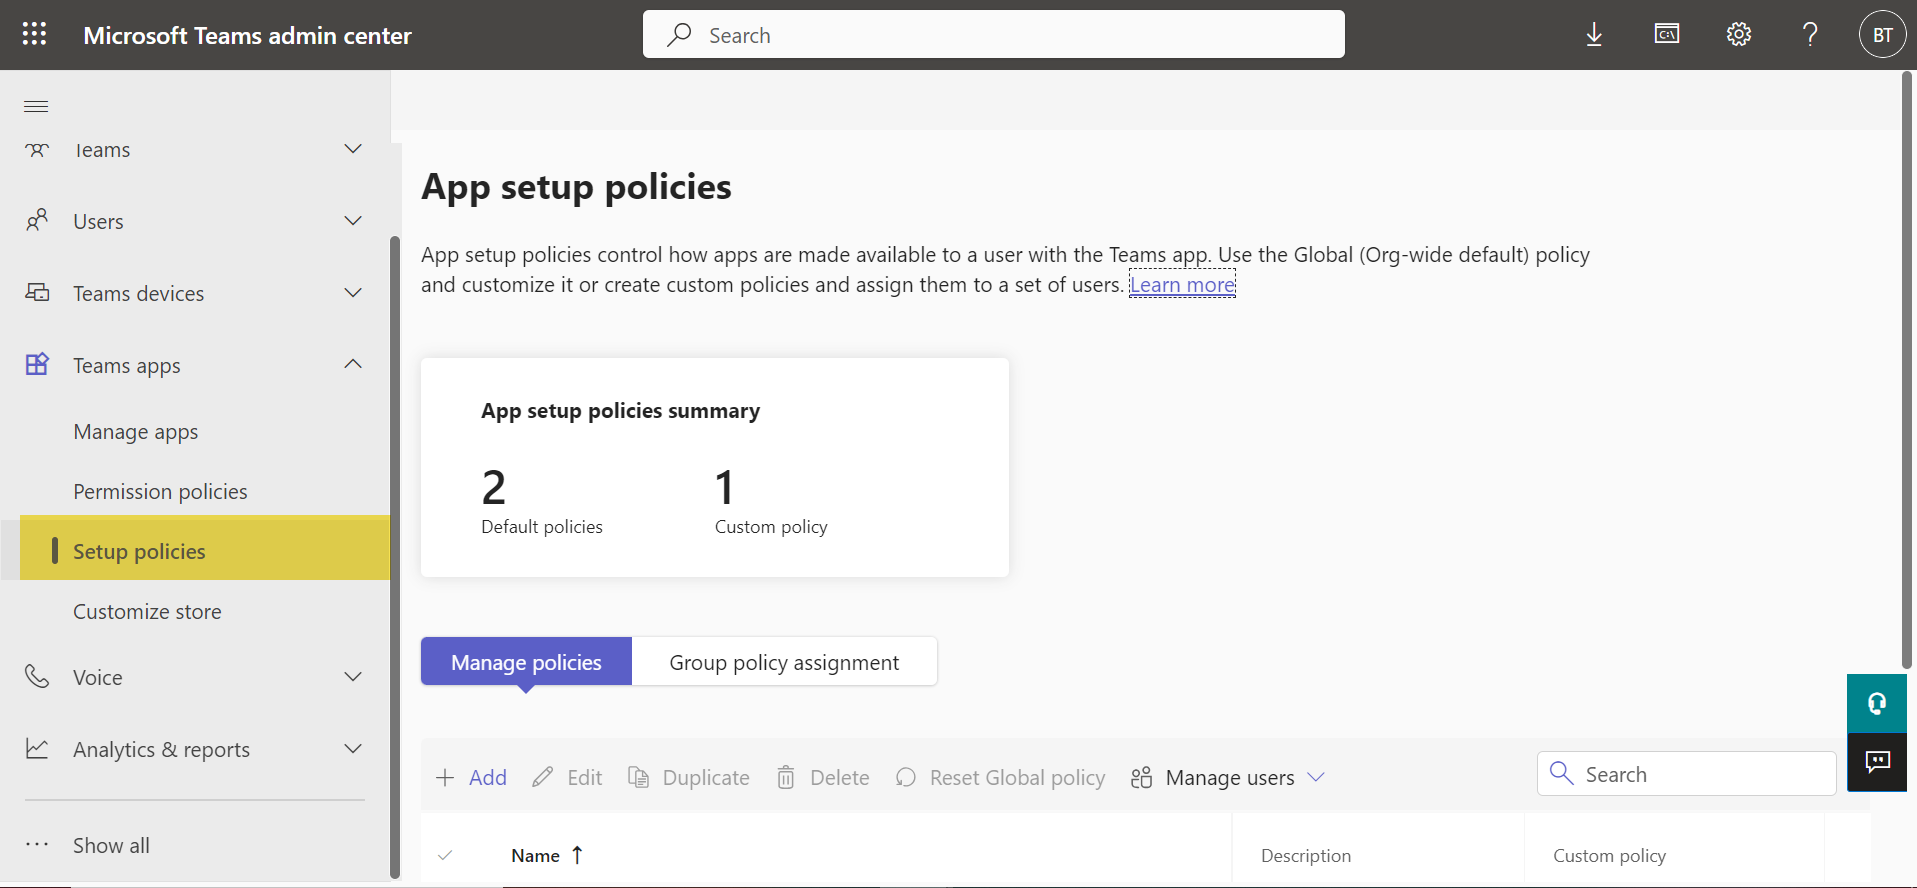
Task: Click the feedback chat icon
Action: pos(1877,763)
